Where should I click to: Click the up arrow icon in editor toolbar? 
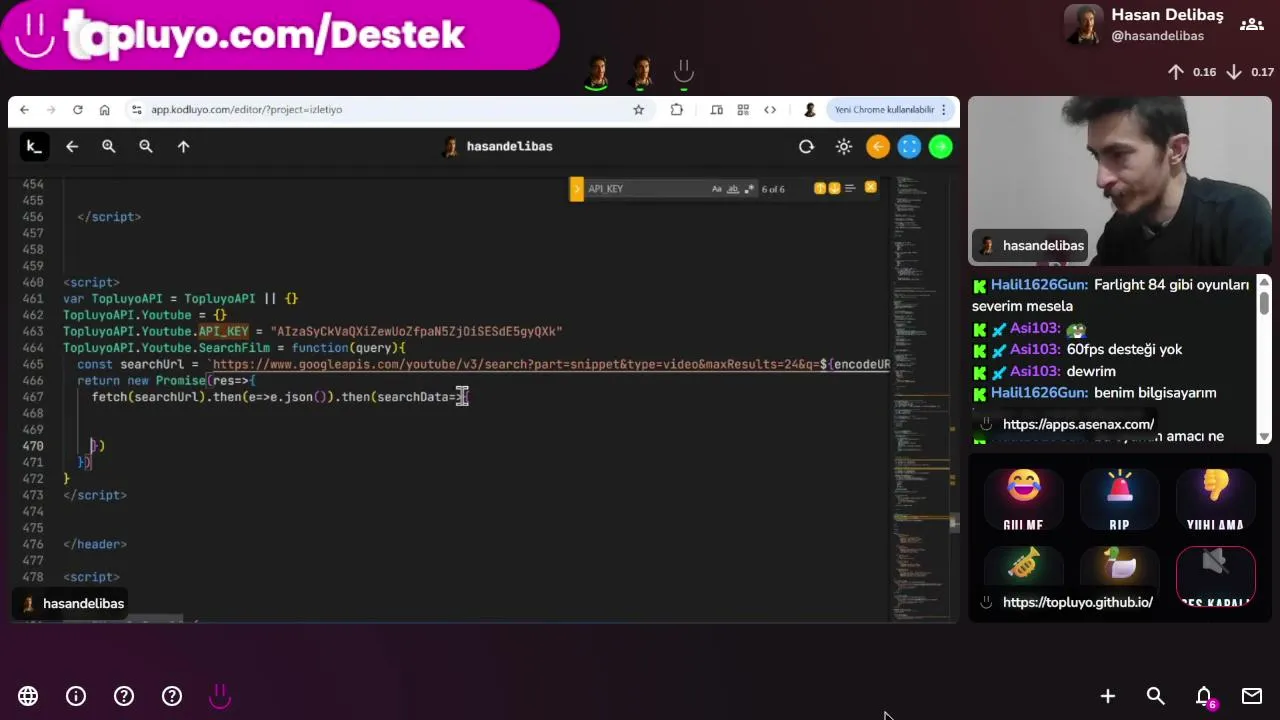pyautogui.click(x=183, y=147)
